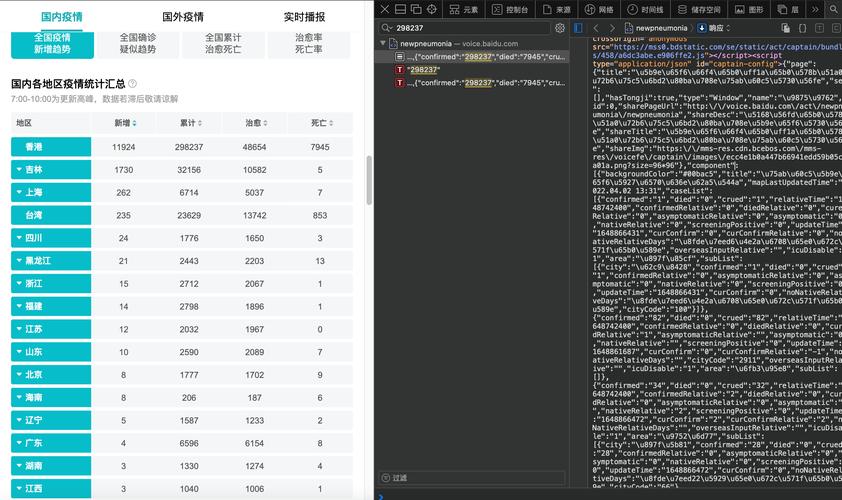Sort table by 新增 column
This screenshot has height=500, width=842.
[125, 123]
